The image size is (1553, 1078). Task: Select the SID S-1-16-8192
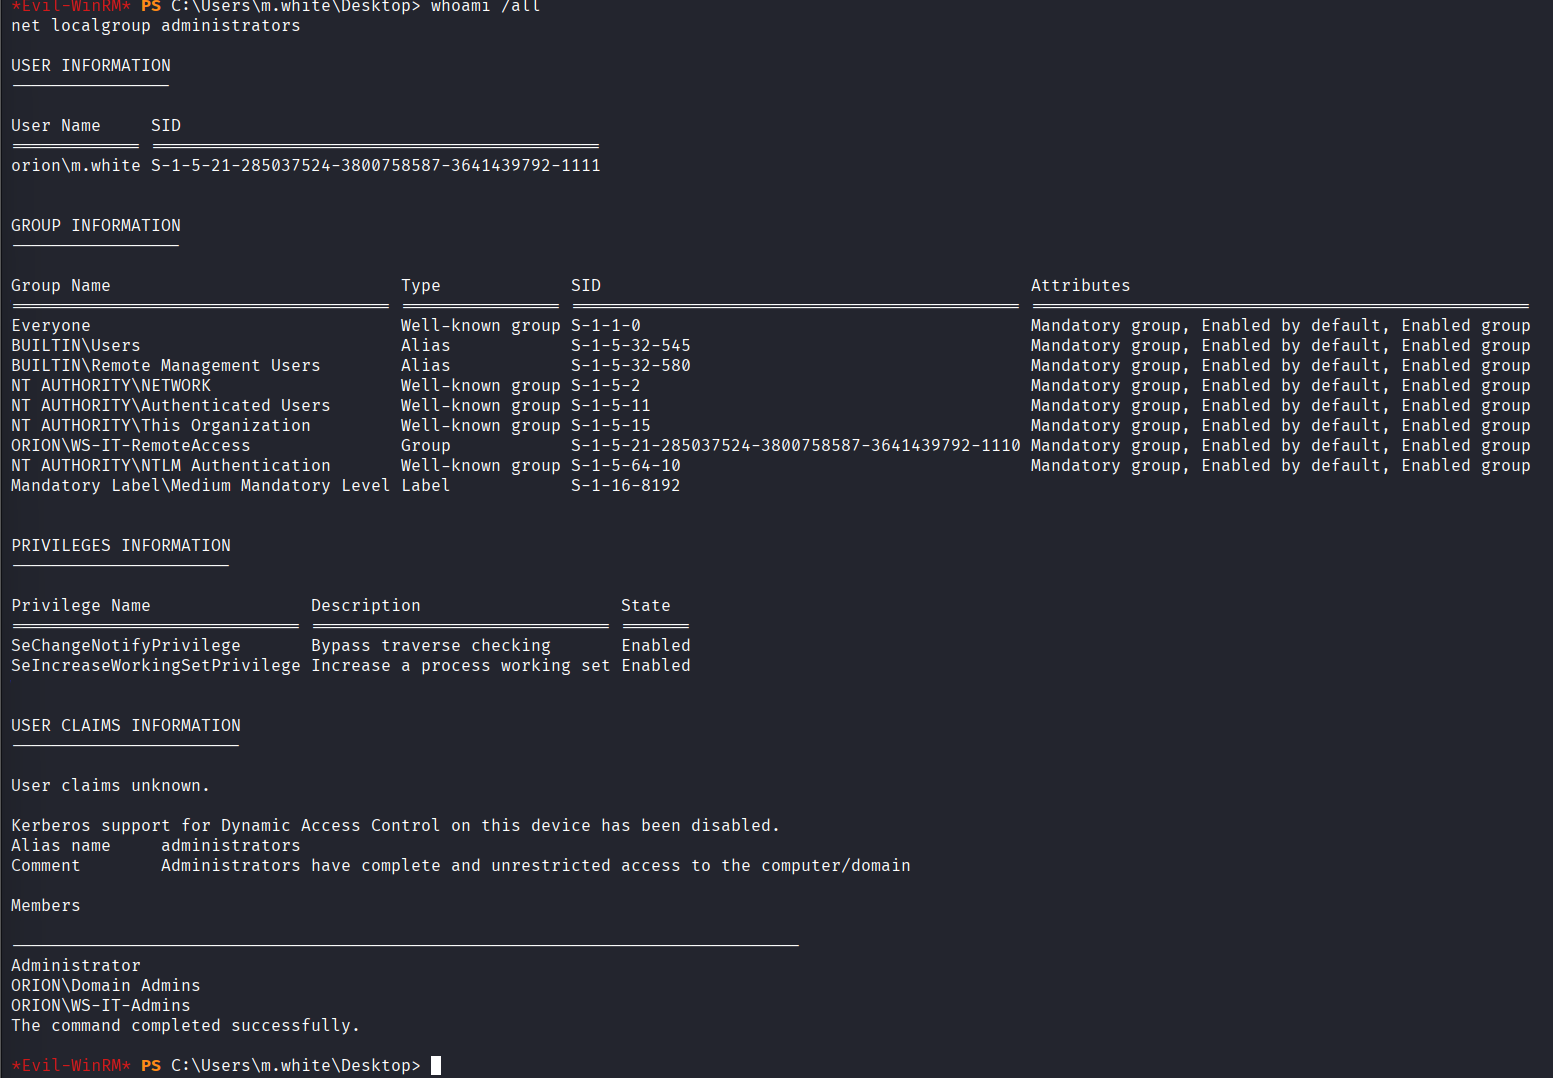click(x=626, y=486)
